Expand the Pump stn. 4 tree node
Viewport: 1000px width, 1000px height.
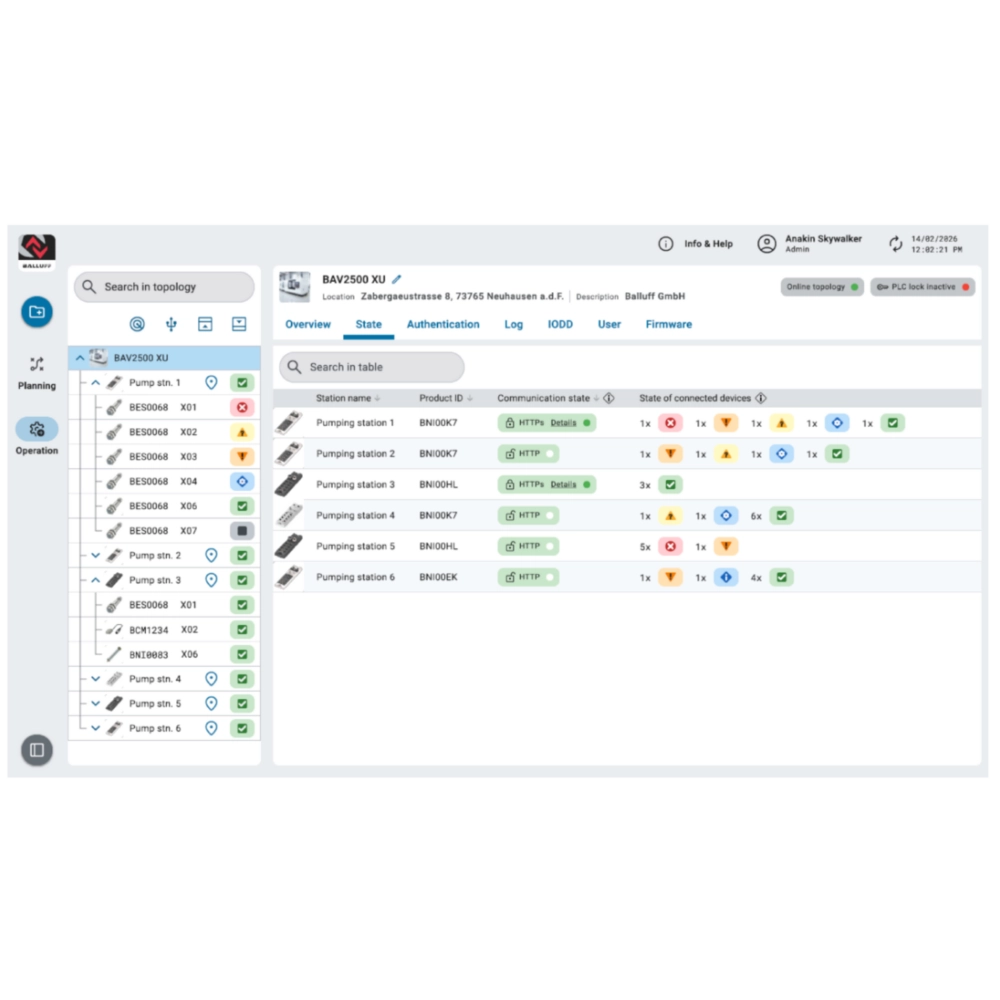(96, 679)
